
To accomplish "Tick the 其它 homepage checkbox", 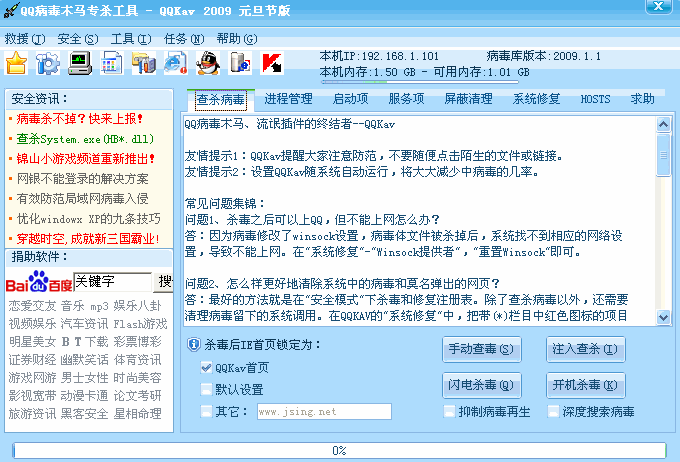I will click(206, 411).
